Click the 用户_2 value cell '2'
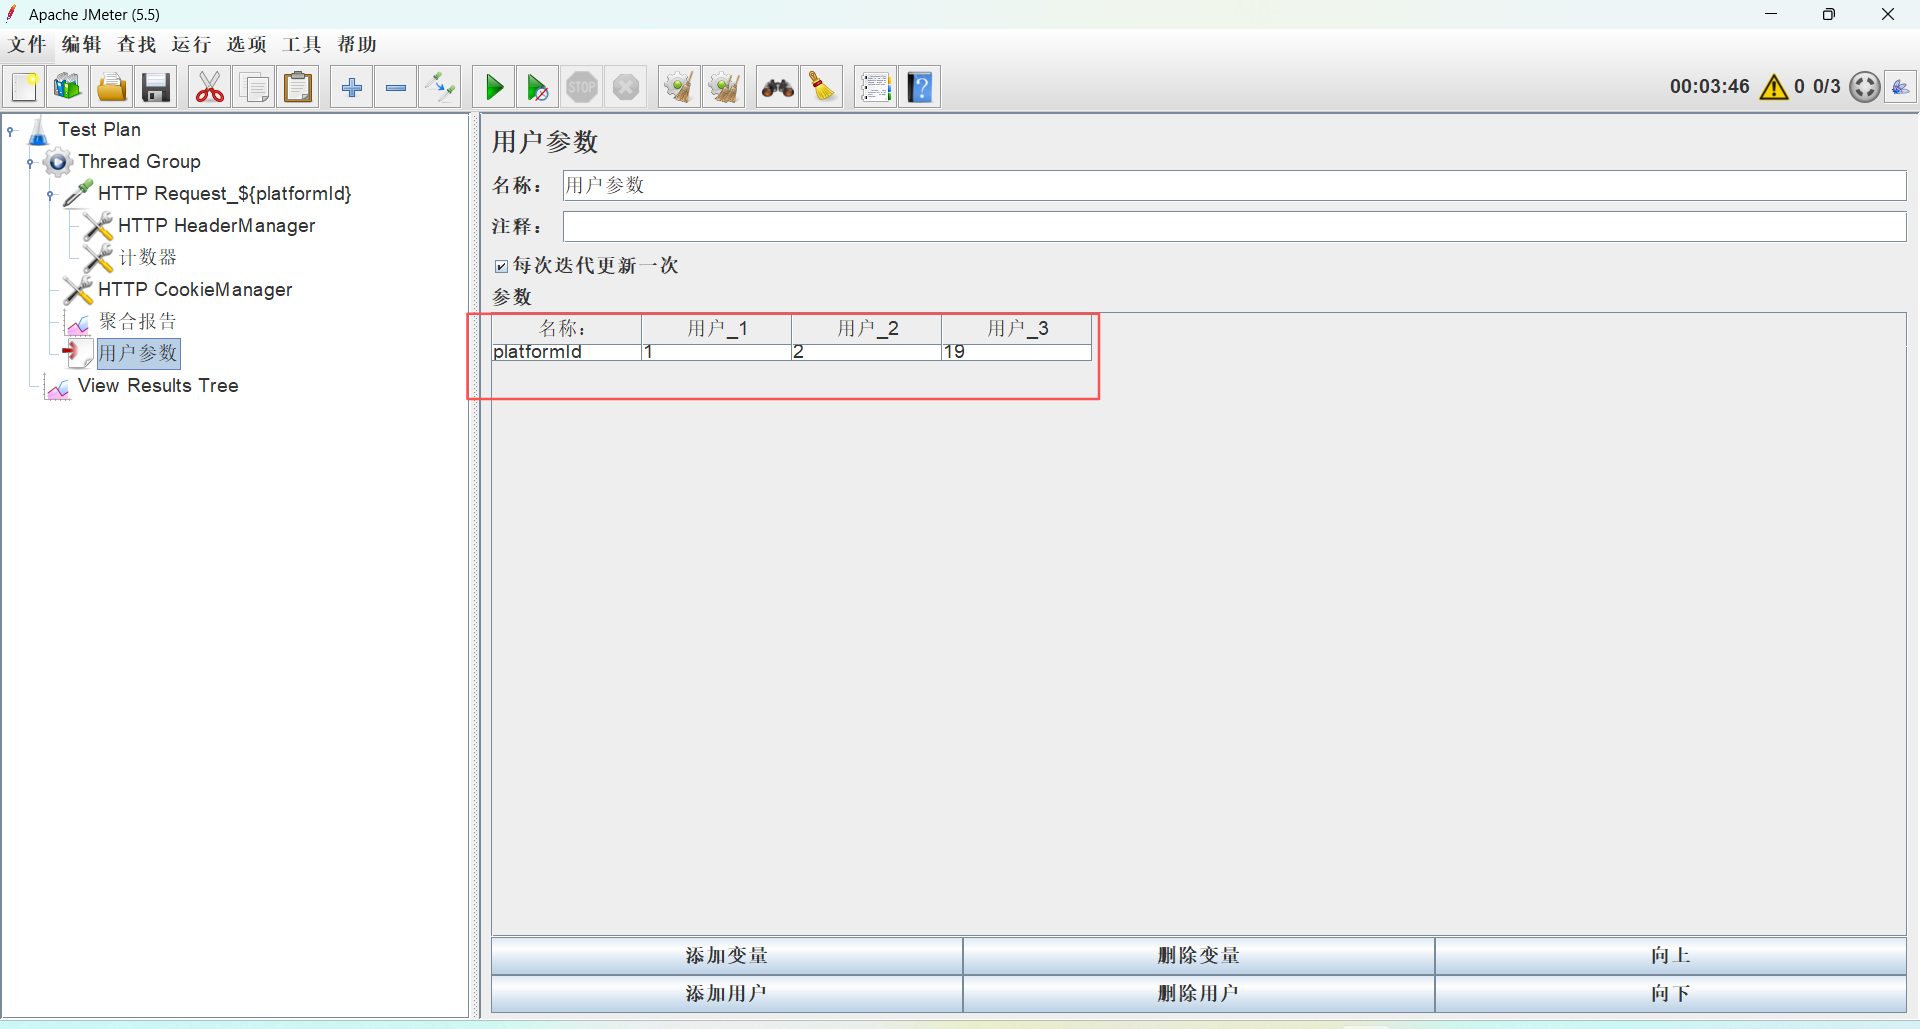This screenshot has width=1920, height=1029. pos(866,352)
